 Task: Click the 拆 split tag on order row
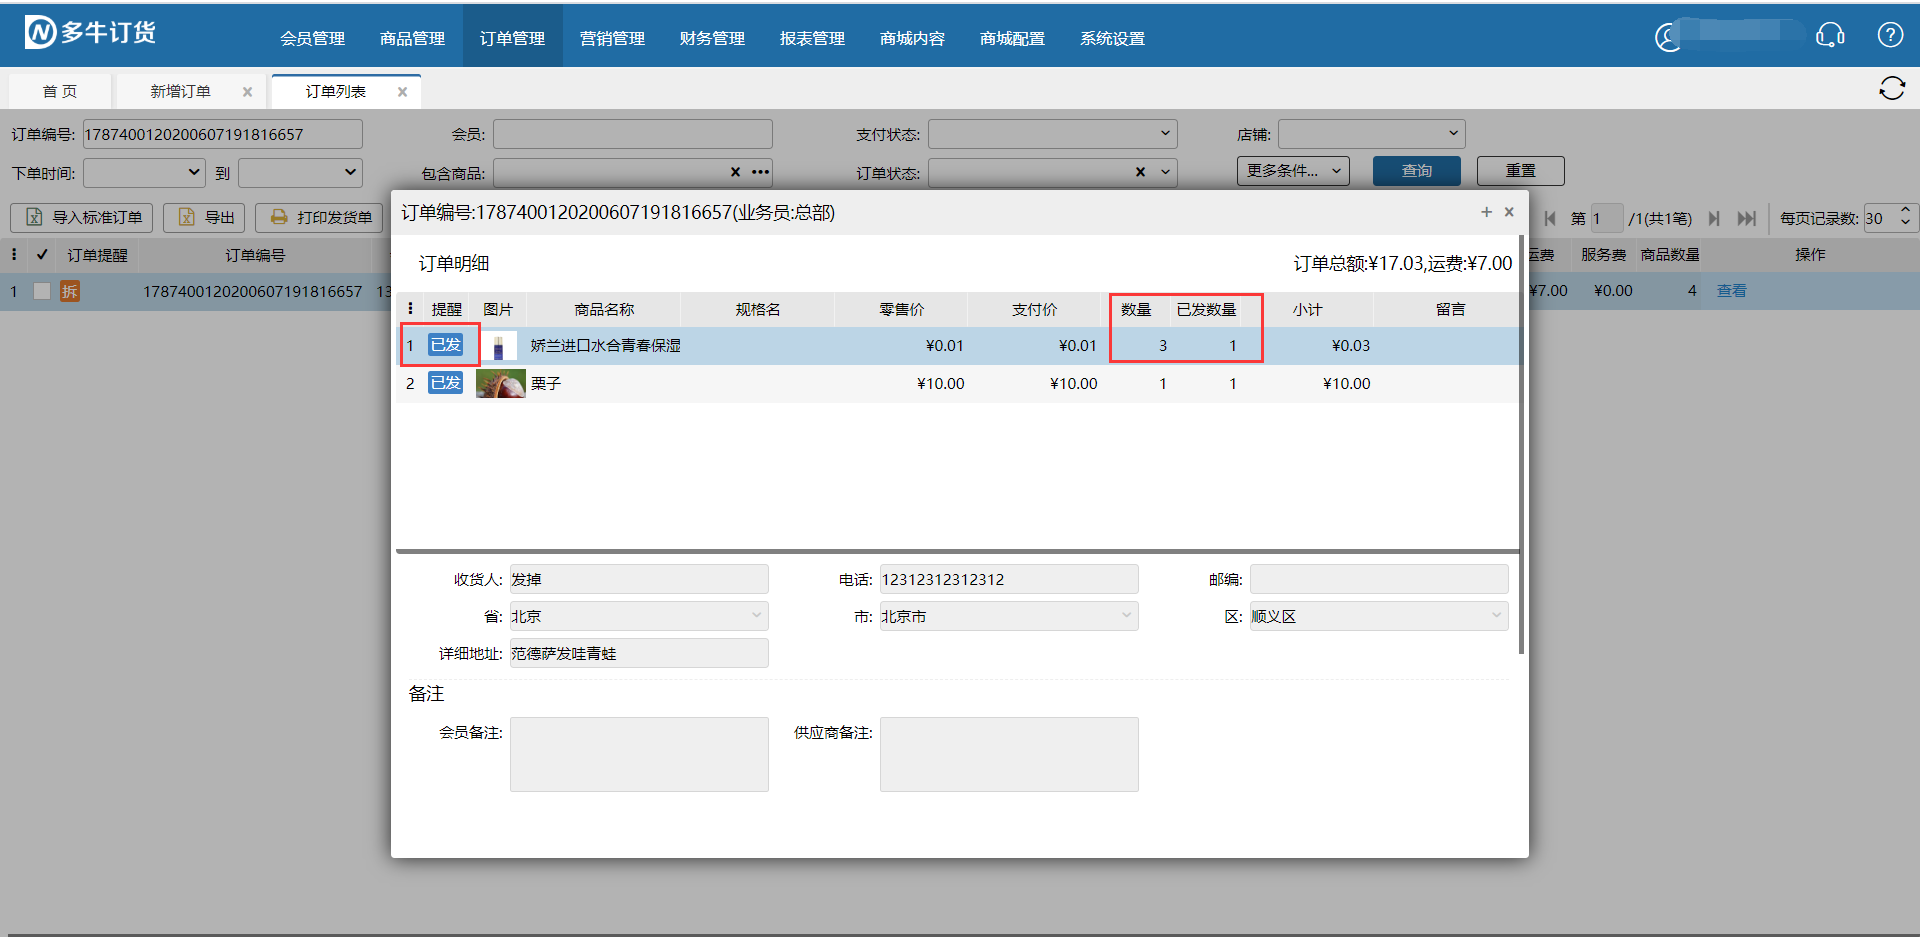click(69, 291)
